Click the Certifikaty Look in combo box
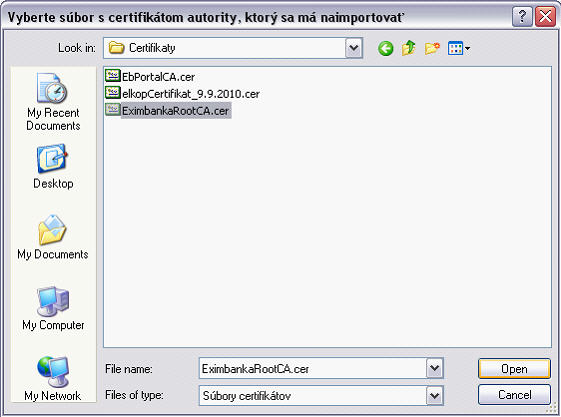The width and height of the screenshot is (561, 417). coord(233,48)
